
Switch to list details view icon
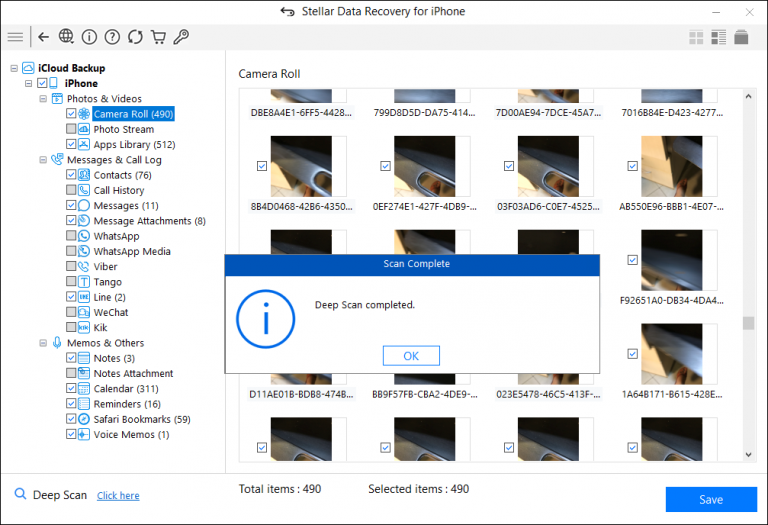(x=719, y=37)
